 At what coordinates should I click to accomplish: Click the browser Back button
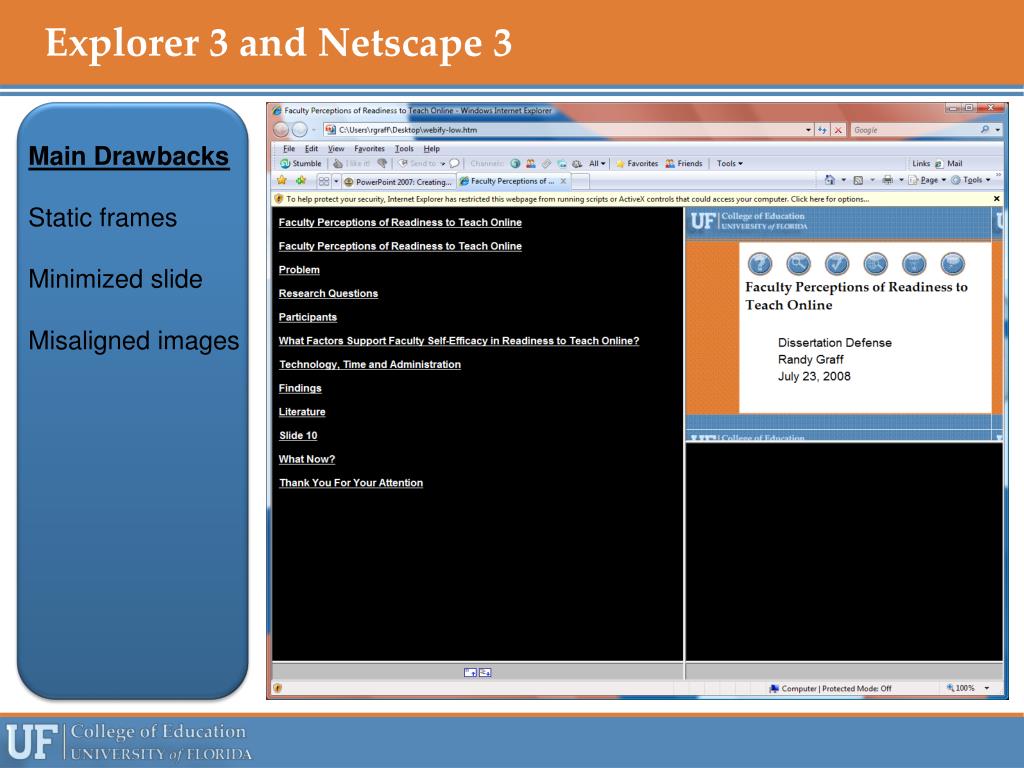(x=281, y=129)
